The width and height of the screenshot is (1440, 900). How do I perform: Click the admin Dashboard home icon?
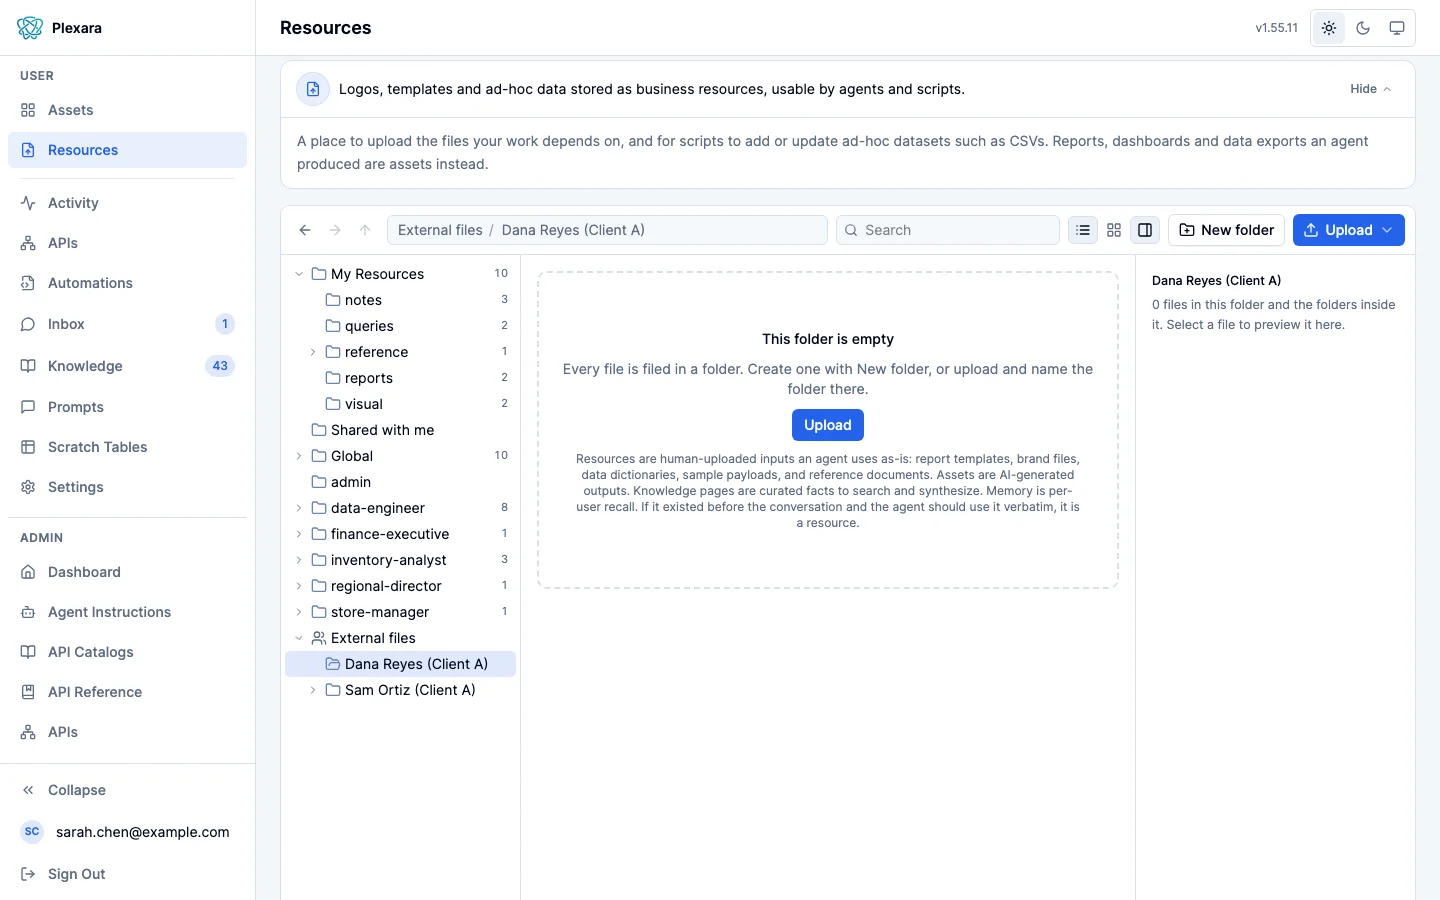pos(28,572)
